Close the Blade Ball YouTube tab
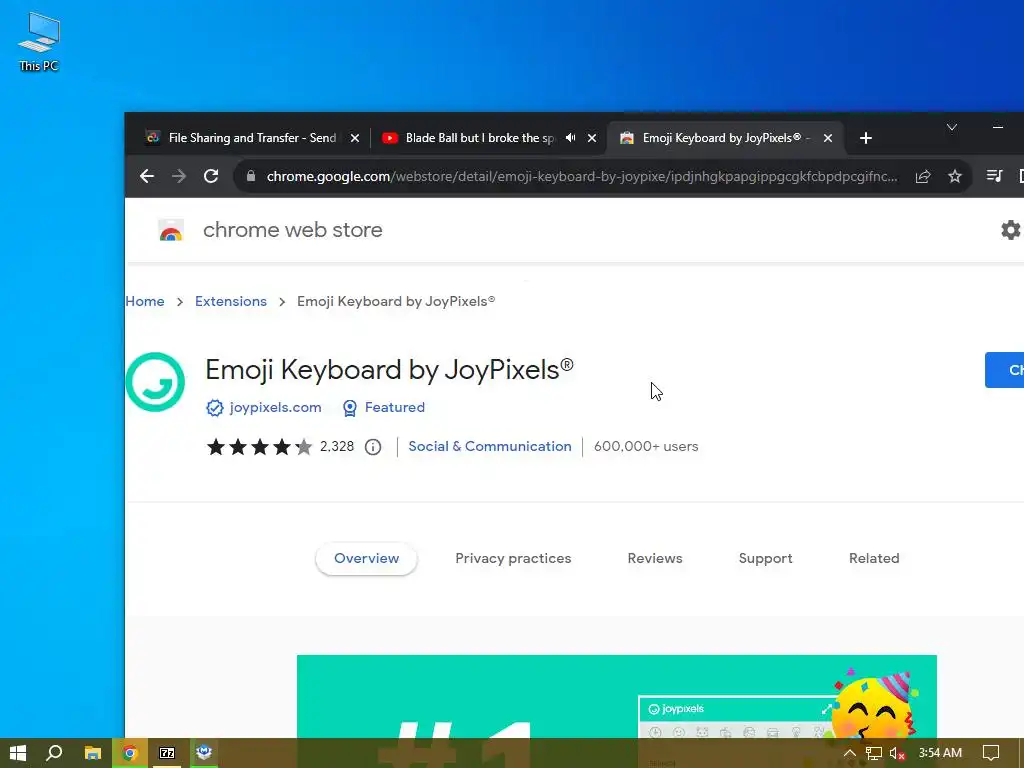The image size is (1024, 768). click(592, 138)
